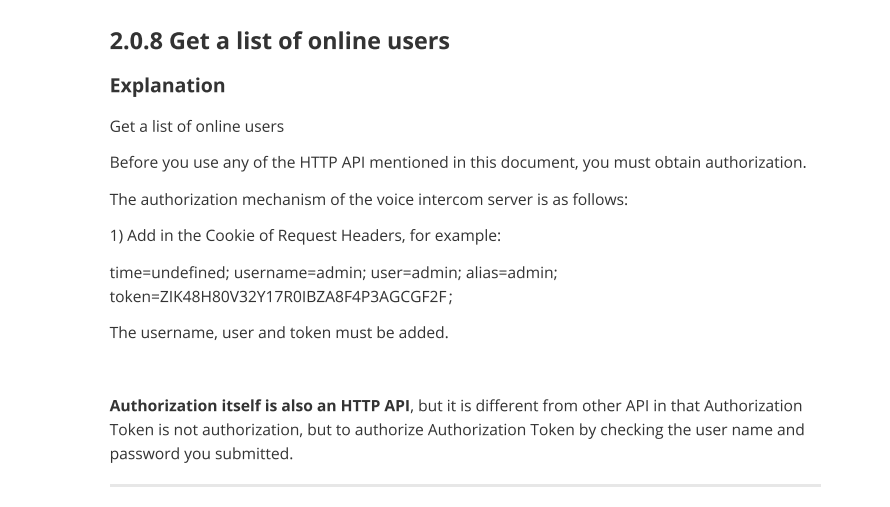Click the sentence starting 'Before you use any'
Image resolution: width=890 pixels, height=507 pixels.
457,162
